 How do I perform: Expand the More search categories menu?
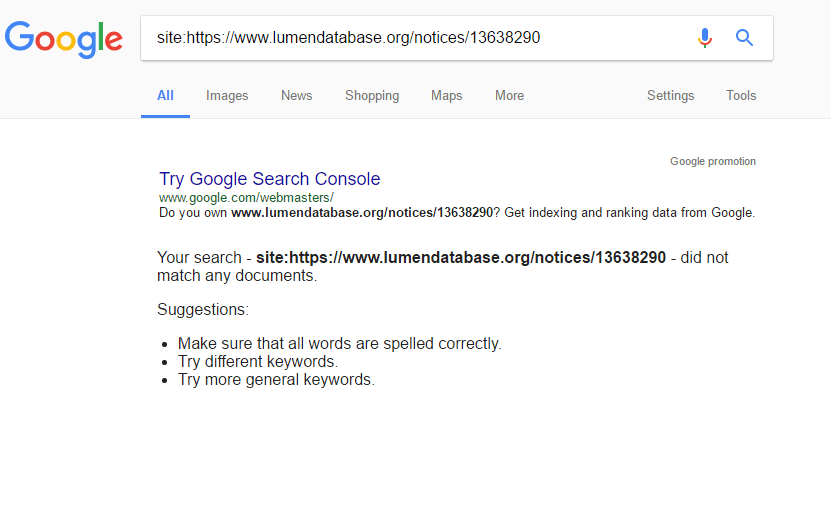coord(509,95)
